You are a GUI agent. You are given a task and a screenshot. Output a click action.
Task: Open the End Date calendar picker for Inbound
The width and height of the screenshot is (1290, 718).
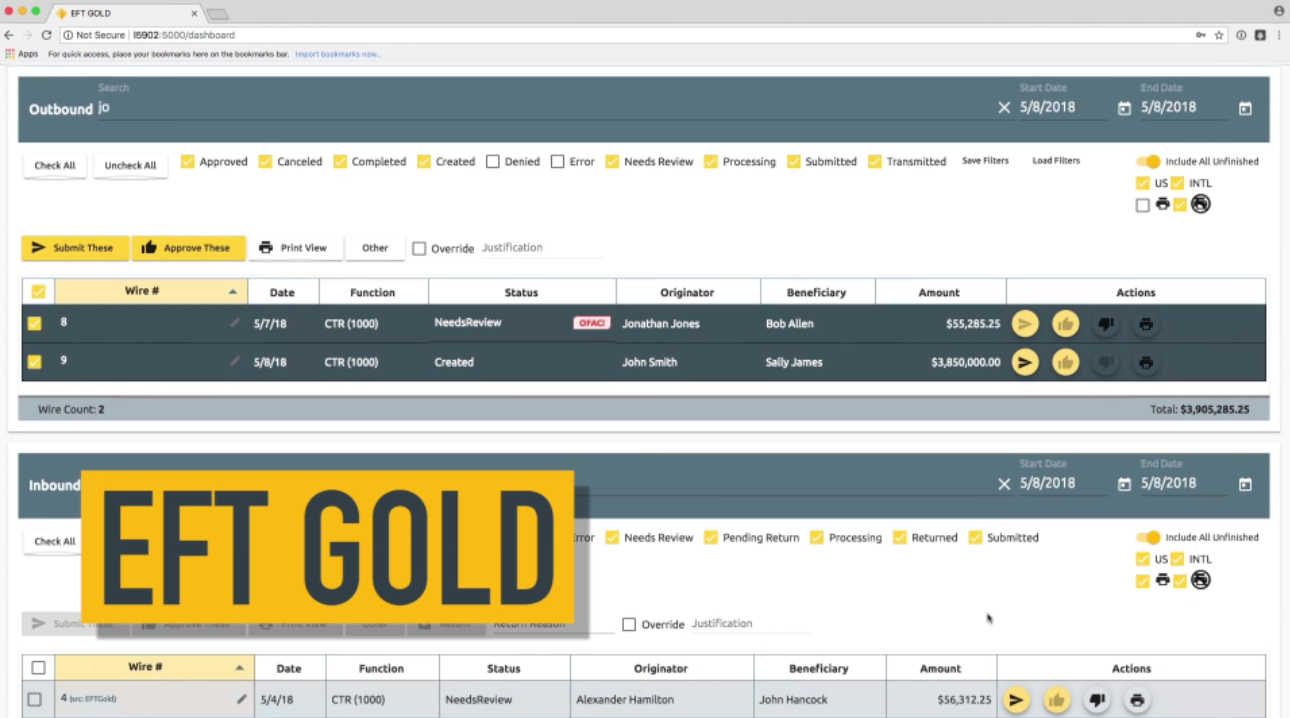1245,483
